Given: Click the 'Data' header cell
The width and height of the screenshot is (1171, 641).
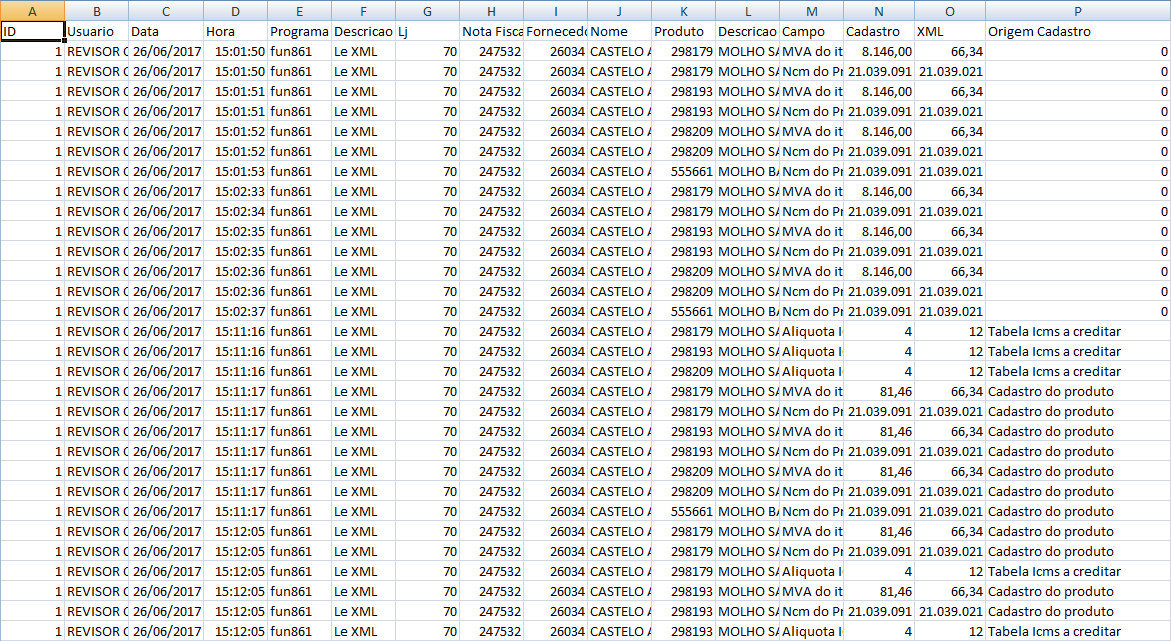Looking at the screenshot, I should click(165, 31).
